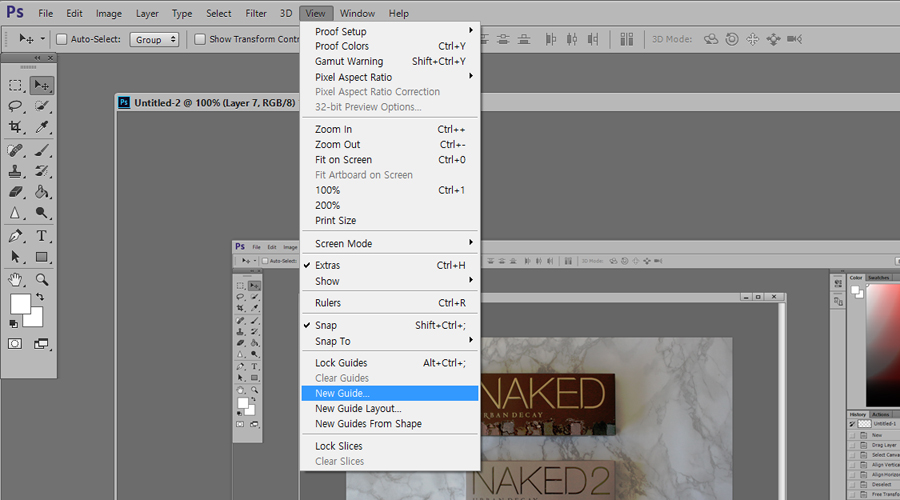The image size is (900, 500).
Task: Click the swap foreground/background colors arrow
Action: point(40,297)
